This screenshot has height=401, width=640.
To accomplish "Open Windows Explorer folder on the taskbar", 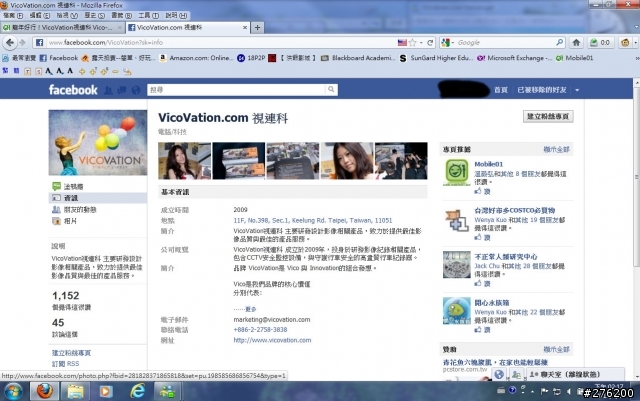I will coord(76,391).
